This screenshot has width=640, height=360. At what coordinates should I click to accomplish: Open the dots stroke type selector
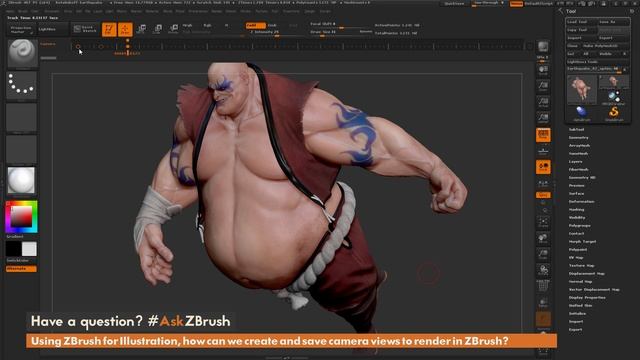(22, 85)
